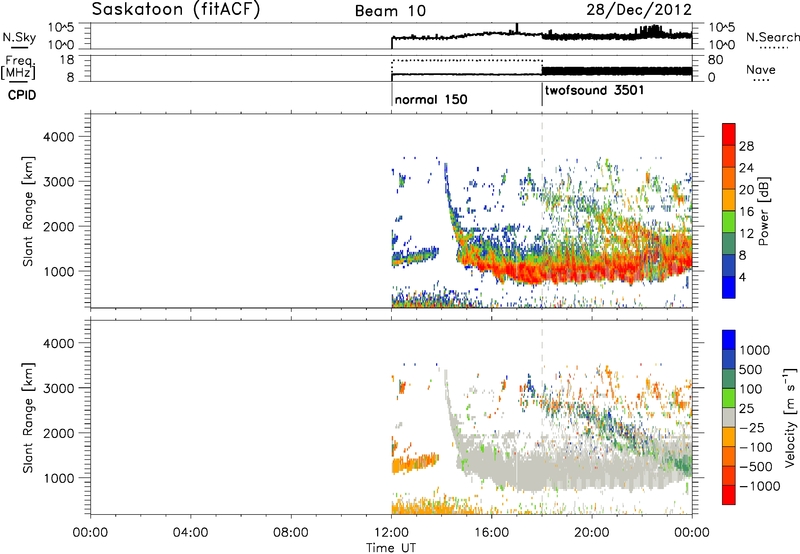800x554 pixels.
Task: Click the 'Nave' legend label
Action: coord(761,69)
